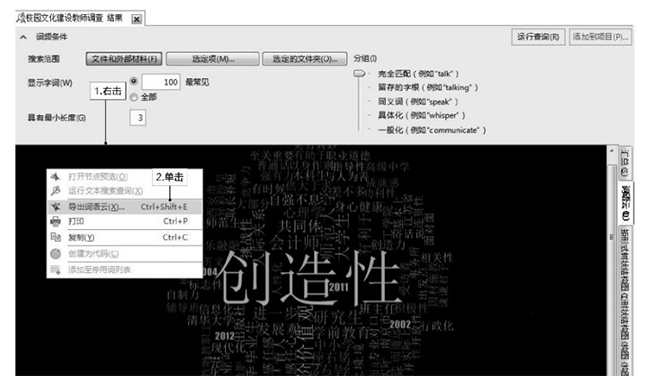Click the export word cloud icon
This screenshot has width=650, height=376.
[x=55, y=206]
